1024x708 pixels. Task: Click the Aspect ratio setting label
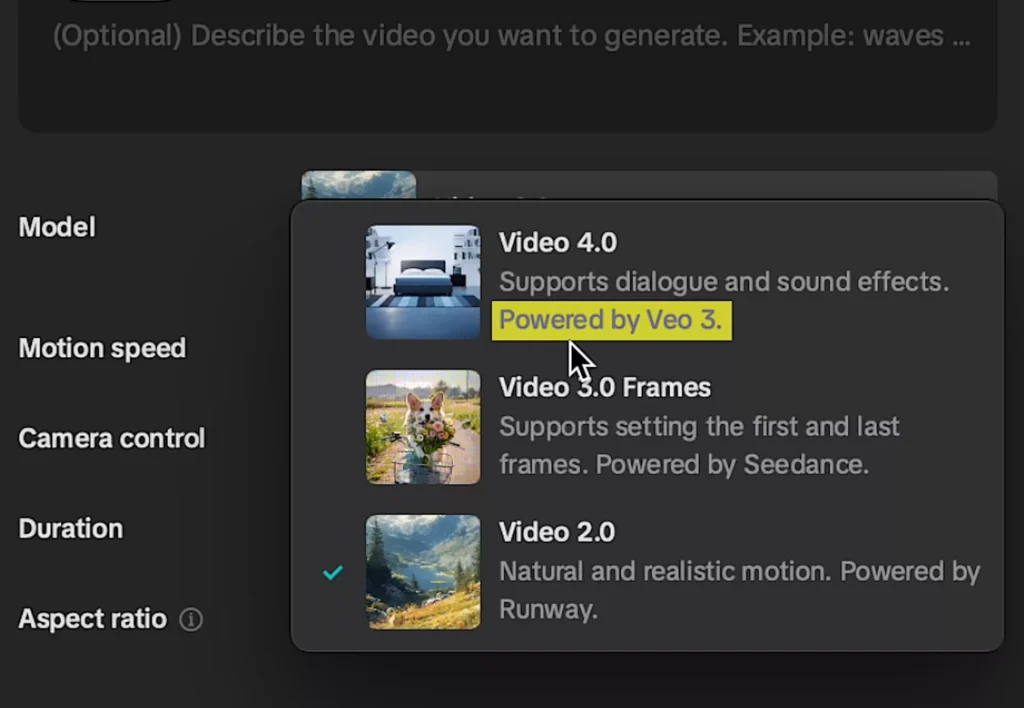coord(92,620)
